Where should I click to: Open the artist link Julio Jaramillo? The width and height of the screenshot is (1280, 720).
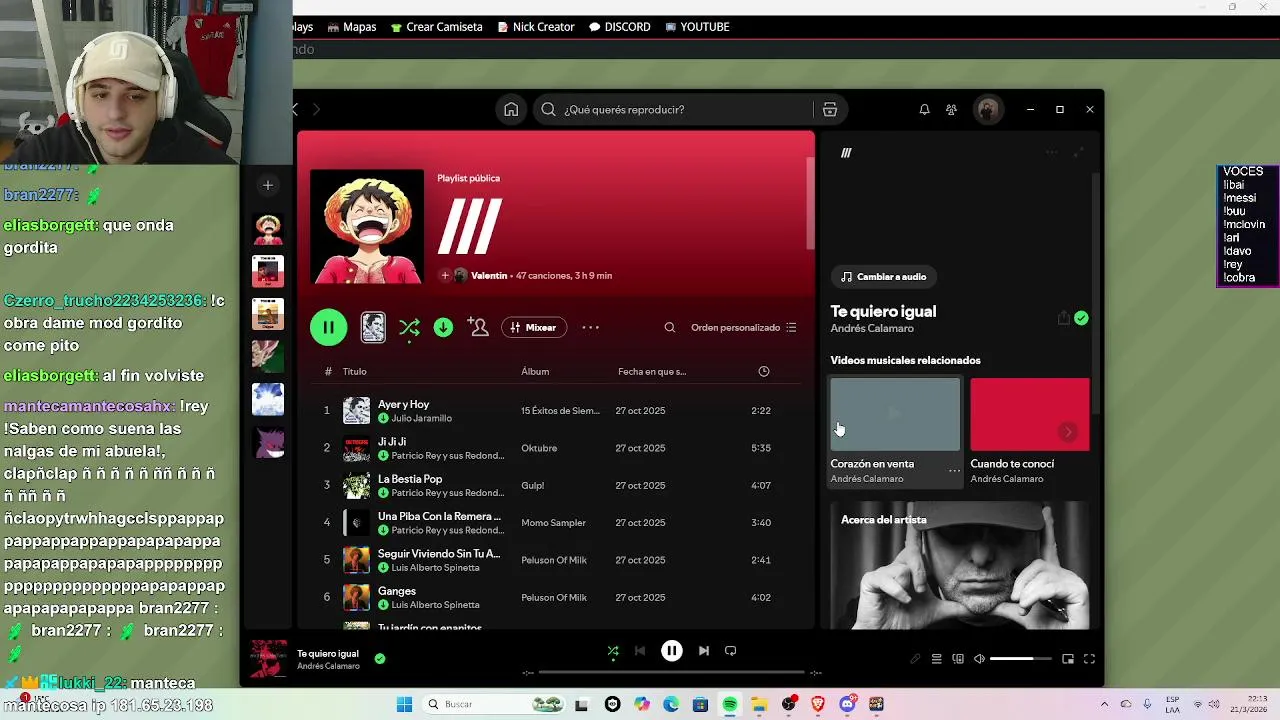tap(421, 418)
